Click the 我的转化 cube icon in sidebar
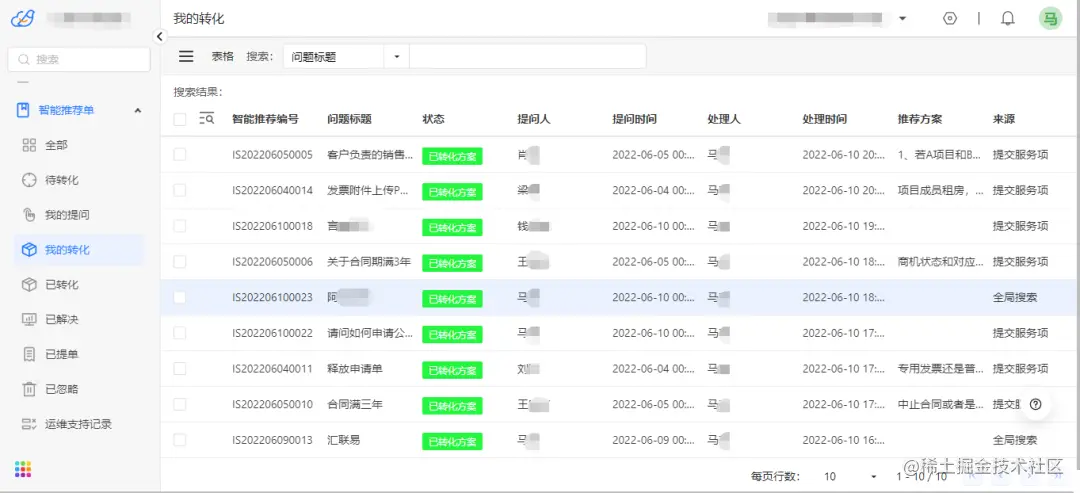Screen dimensions: 1080x493 pos(29,250)
